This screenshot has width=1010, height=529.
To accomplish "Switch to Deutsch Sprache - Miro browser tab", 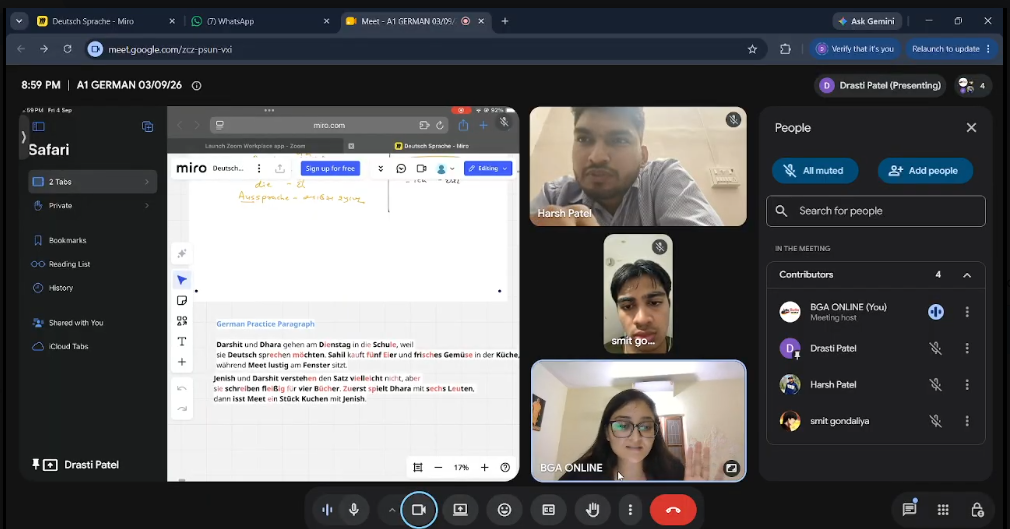I will [107, 21].
